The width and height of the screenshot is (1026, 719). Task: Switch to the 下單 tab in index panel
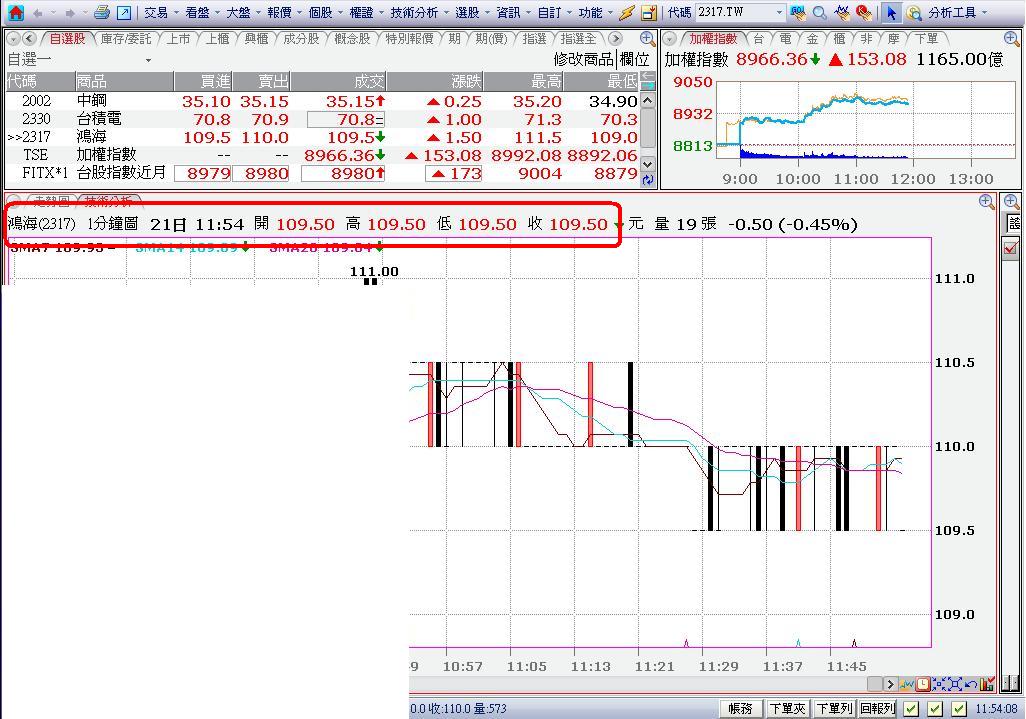coord(926,39)
